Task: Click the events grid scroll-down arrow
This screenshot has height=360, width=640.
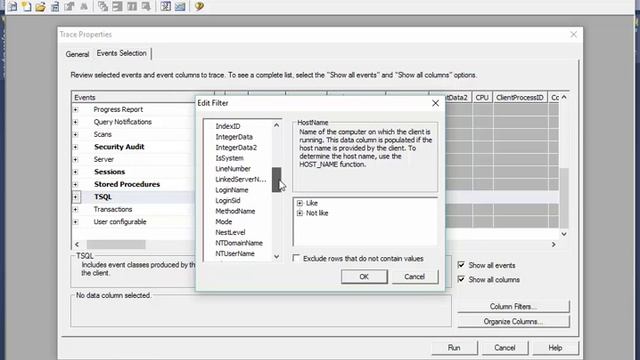Action: (x=564, y=234)
